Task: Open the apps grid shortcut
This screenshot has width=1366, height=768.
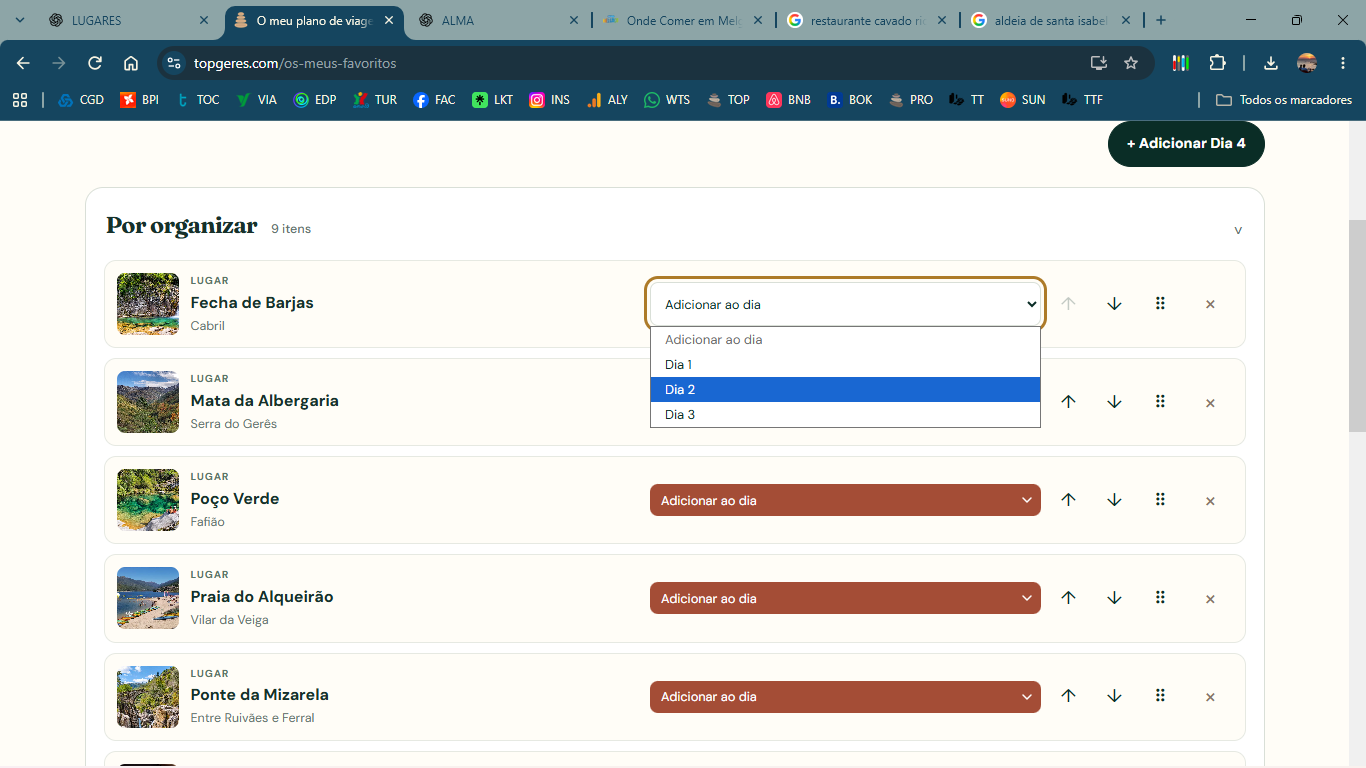Action: tap(20, 100)
